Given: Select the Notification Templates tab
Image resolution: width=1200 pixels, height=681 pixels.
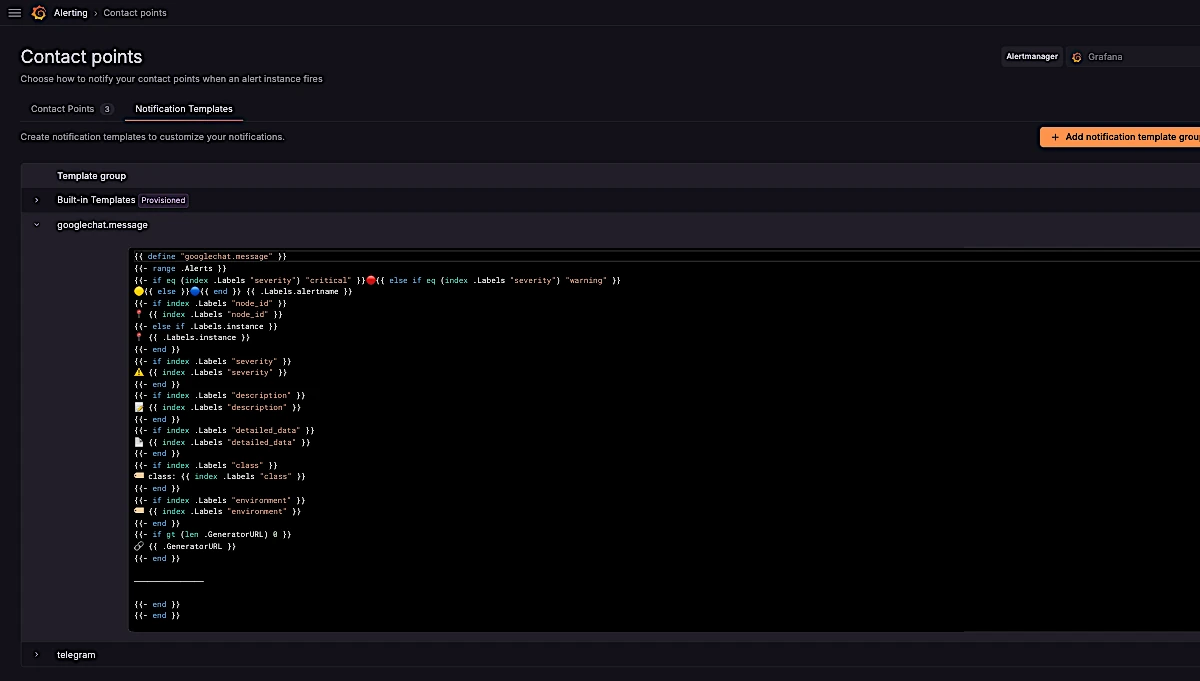Looking at the screenshot, I should click(184, 109).
